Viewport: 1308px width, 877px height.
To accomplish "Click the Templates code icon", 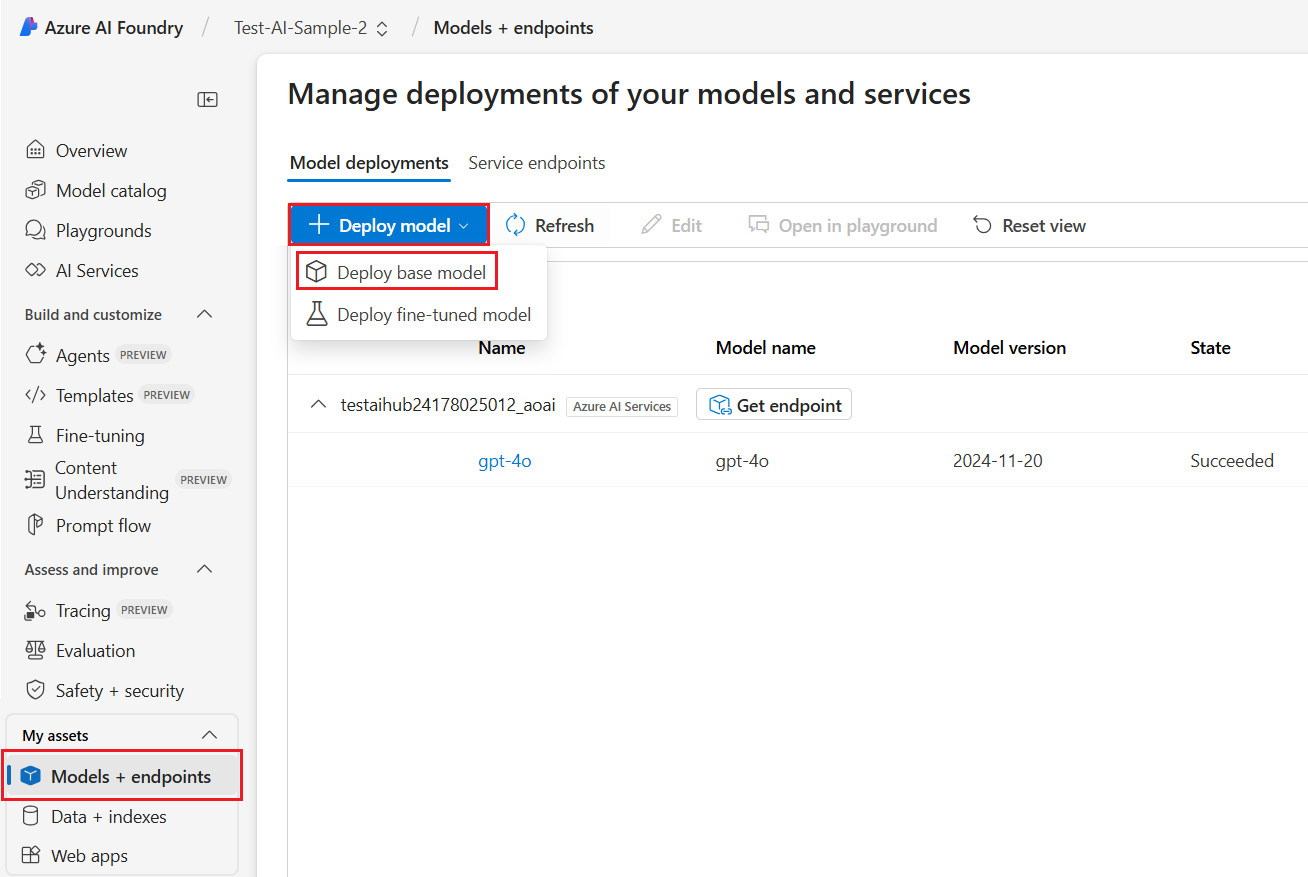I will click(x=35, y=395).
